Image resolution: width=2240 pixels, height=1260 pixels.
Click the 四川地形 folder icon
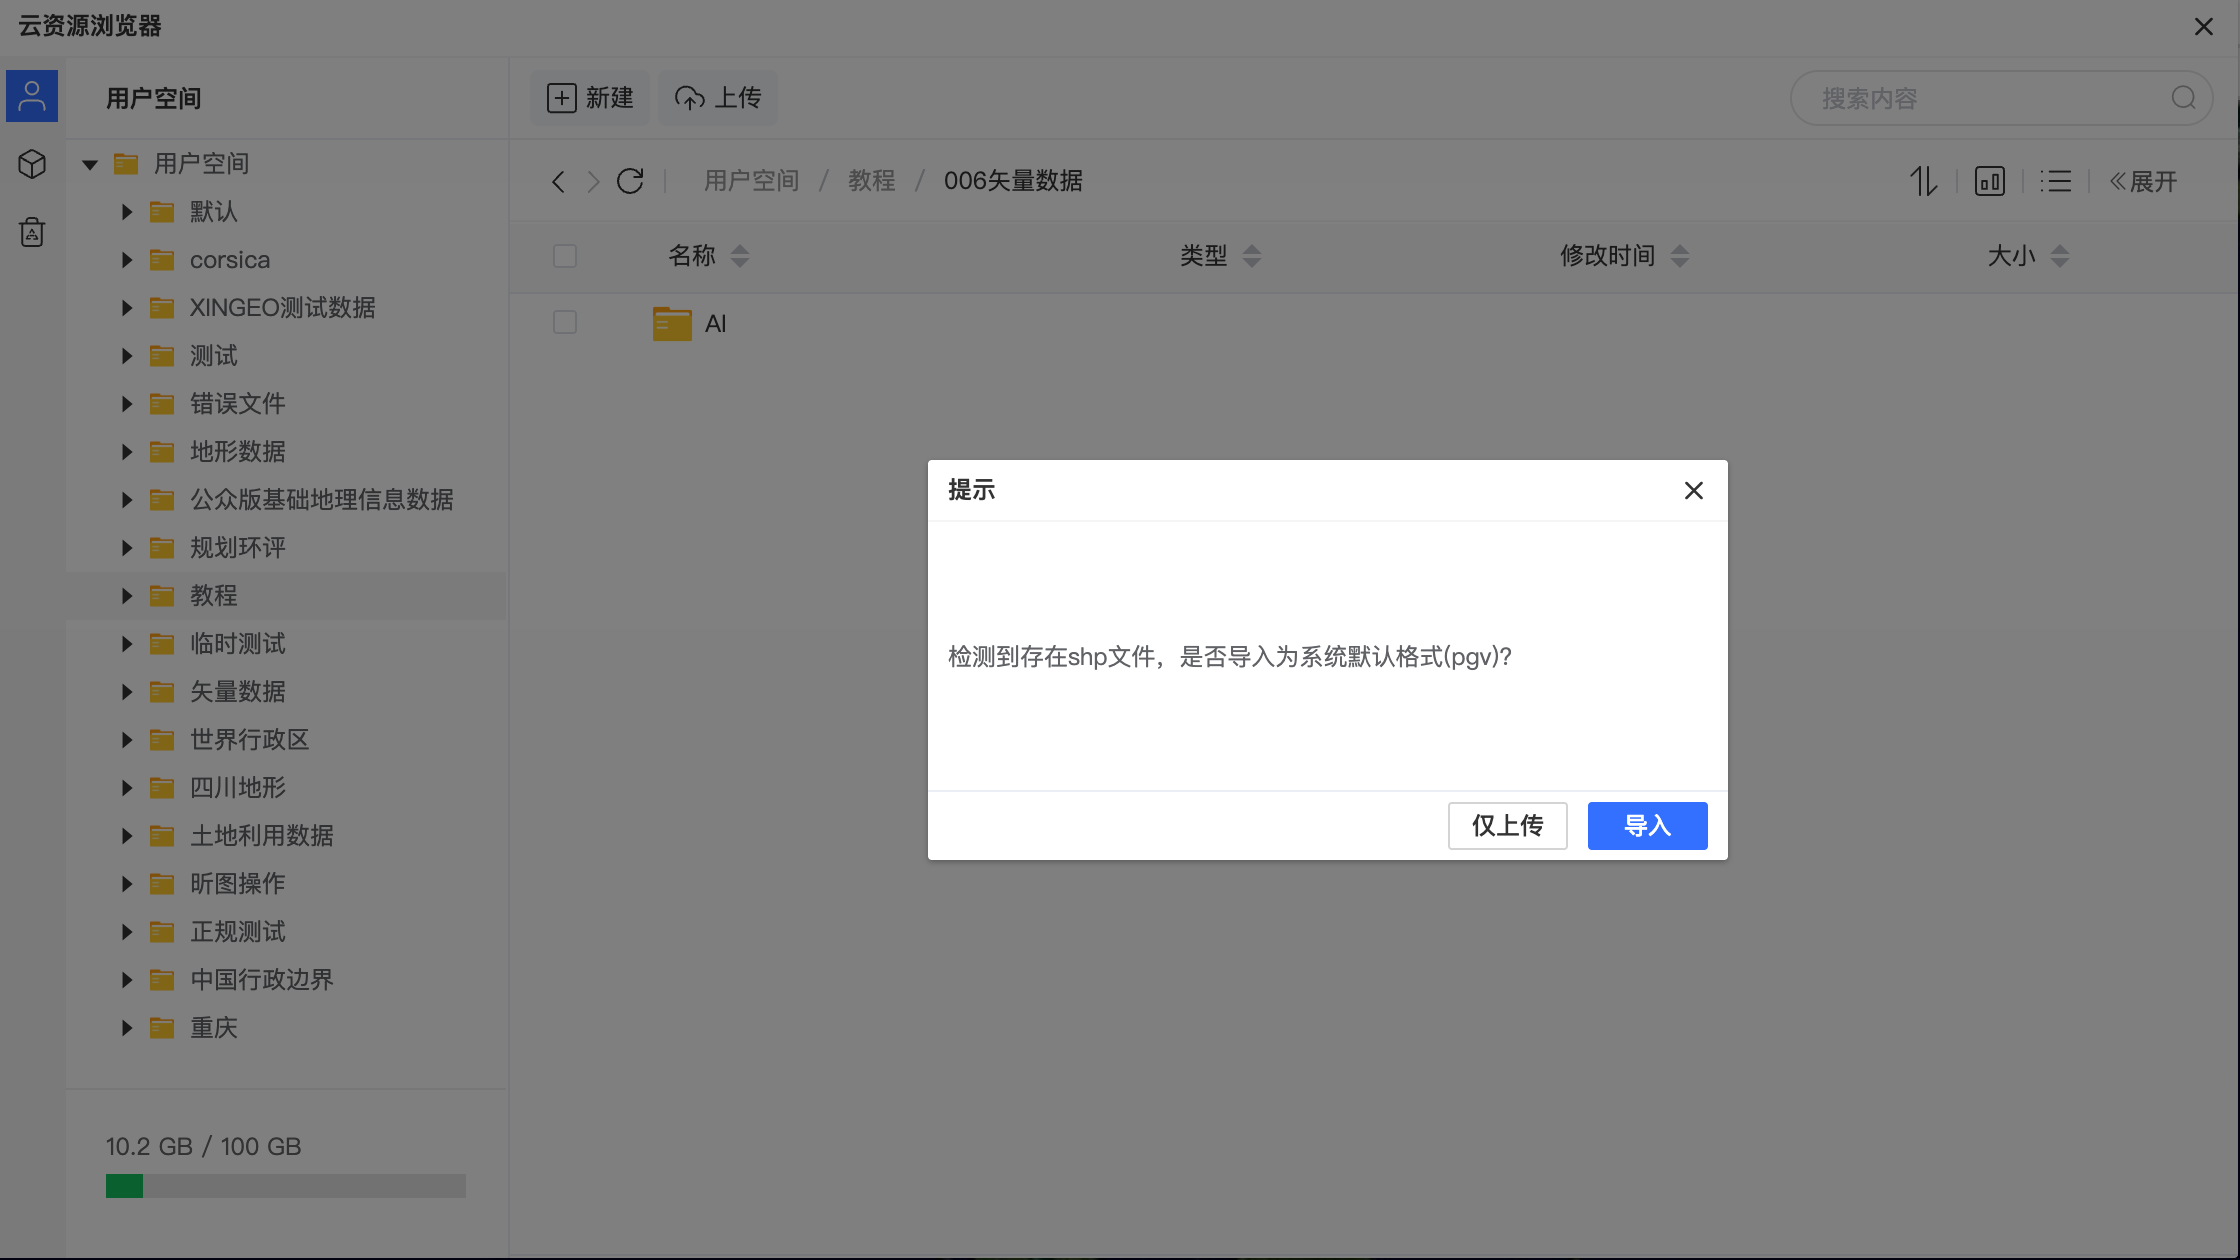click(162, 788)
